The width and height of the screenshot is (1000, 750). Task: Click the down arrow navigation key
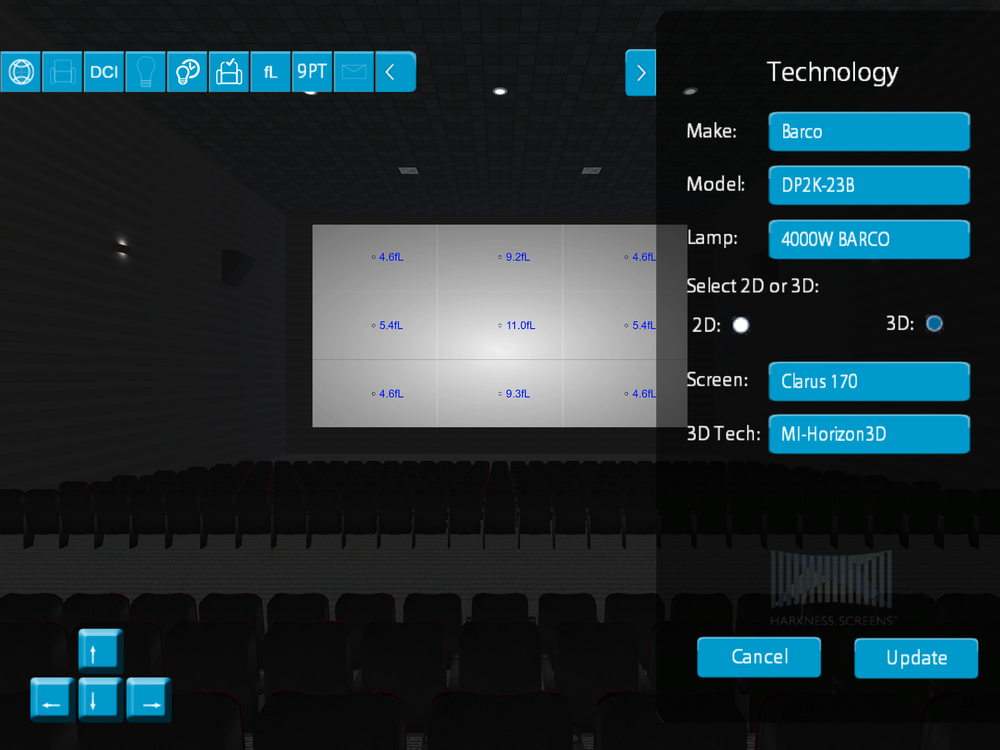pyautogui.click(x=100, y=700)
